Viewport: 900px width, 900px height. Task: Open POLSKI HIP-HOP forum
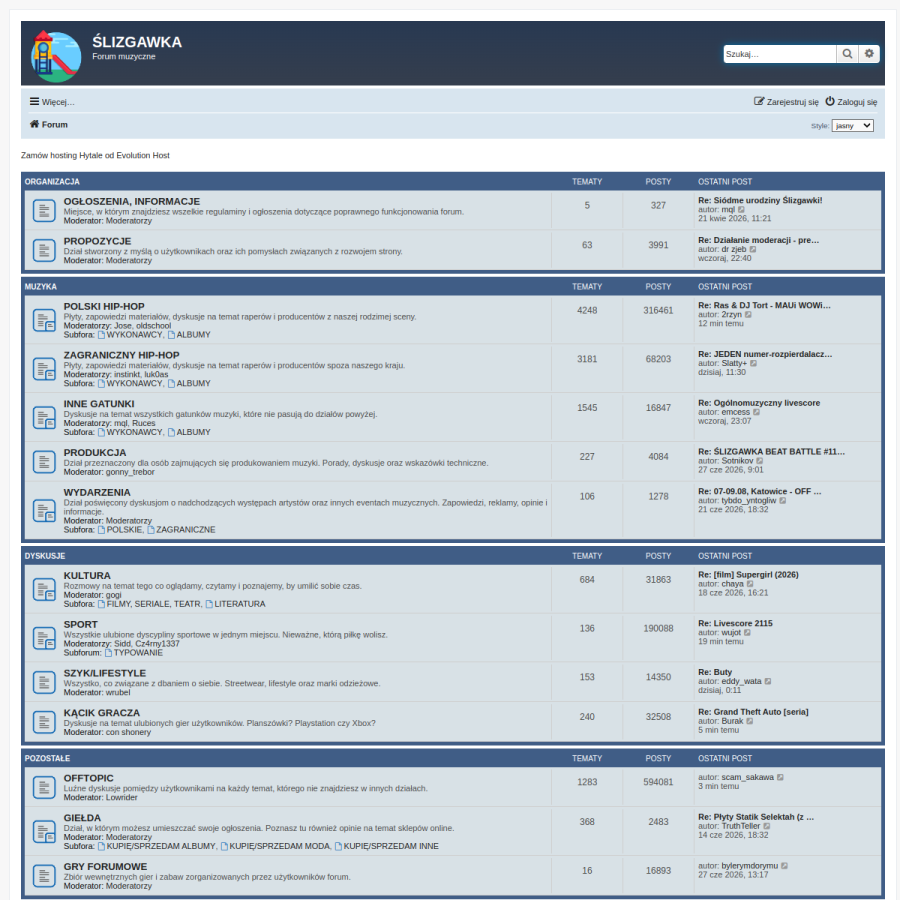click(104, 307)
